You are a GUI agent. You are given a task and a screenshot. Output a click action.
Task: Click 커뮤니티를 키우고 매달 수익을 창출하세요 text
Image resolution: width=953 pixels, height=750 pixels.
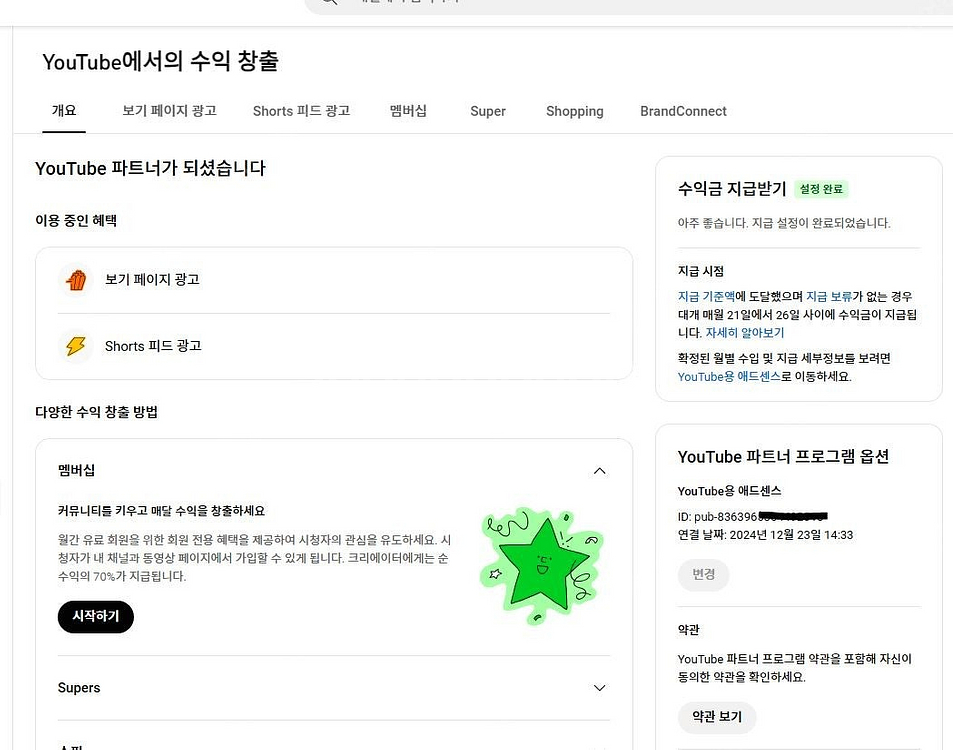pos(162,511)
